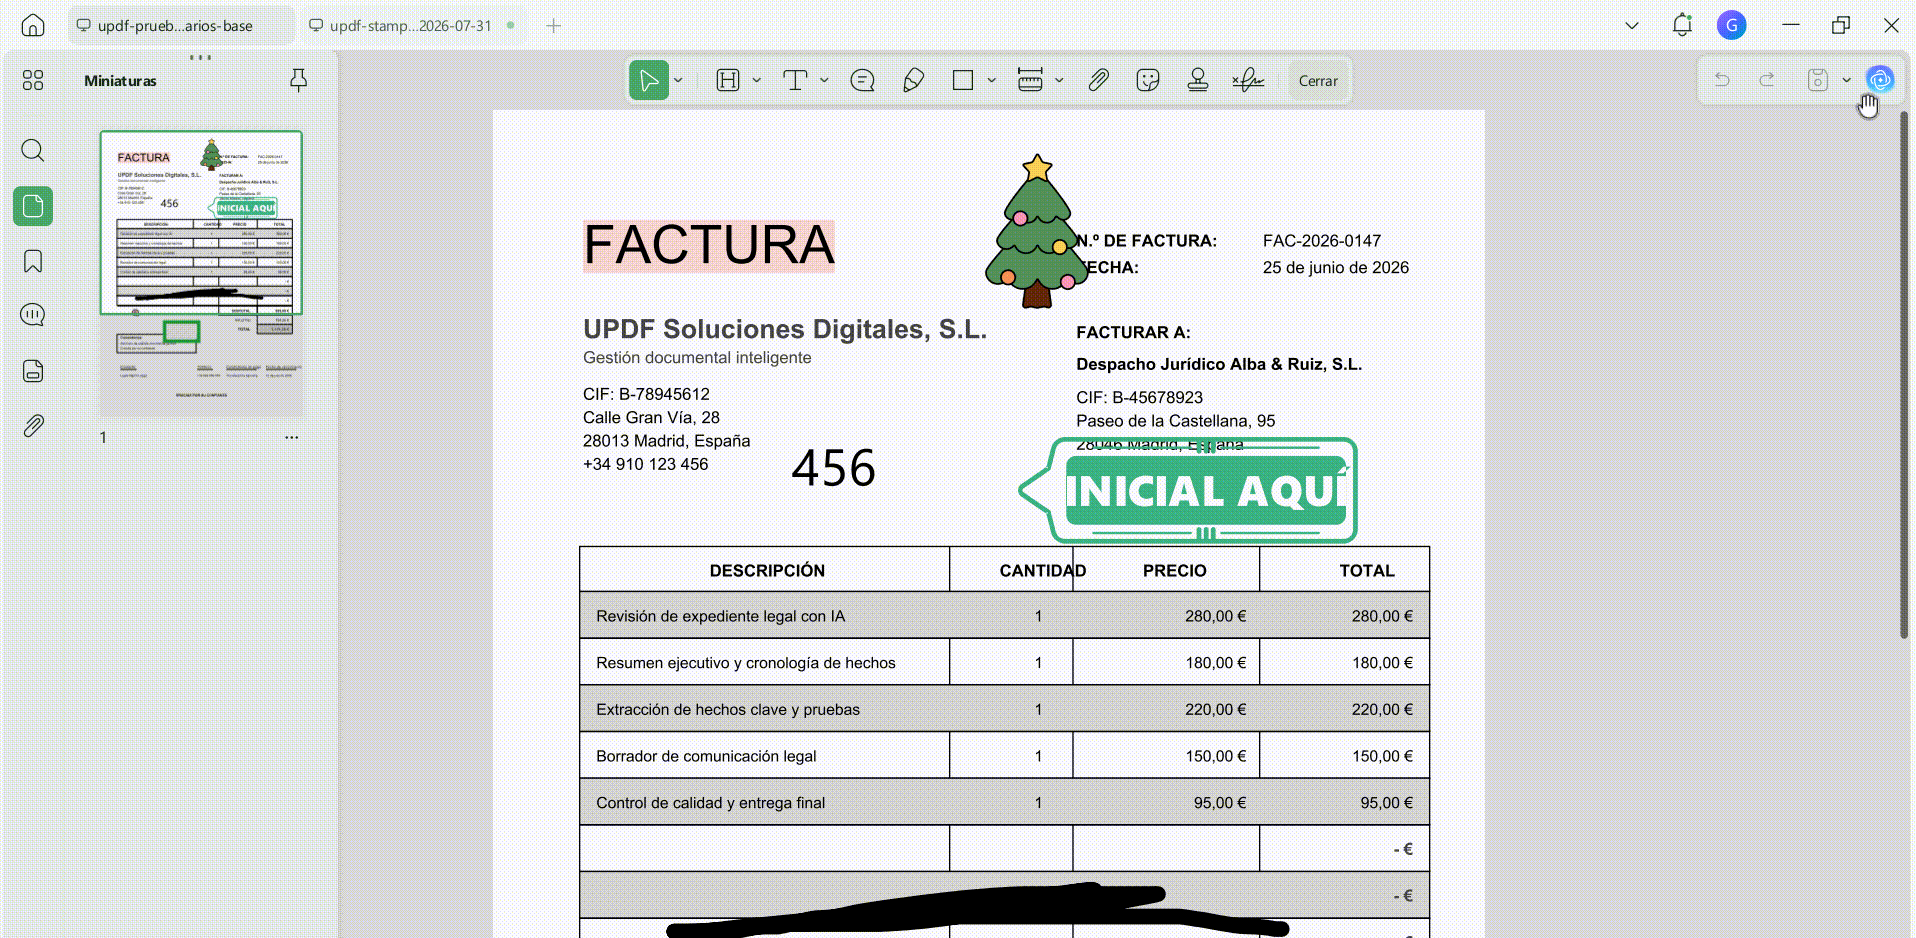The image size is (1916, 938).
Task: Open the notifications bell
Action: point(1682,25)
